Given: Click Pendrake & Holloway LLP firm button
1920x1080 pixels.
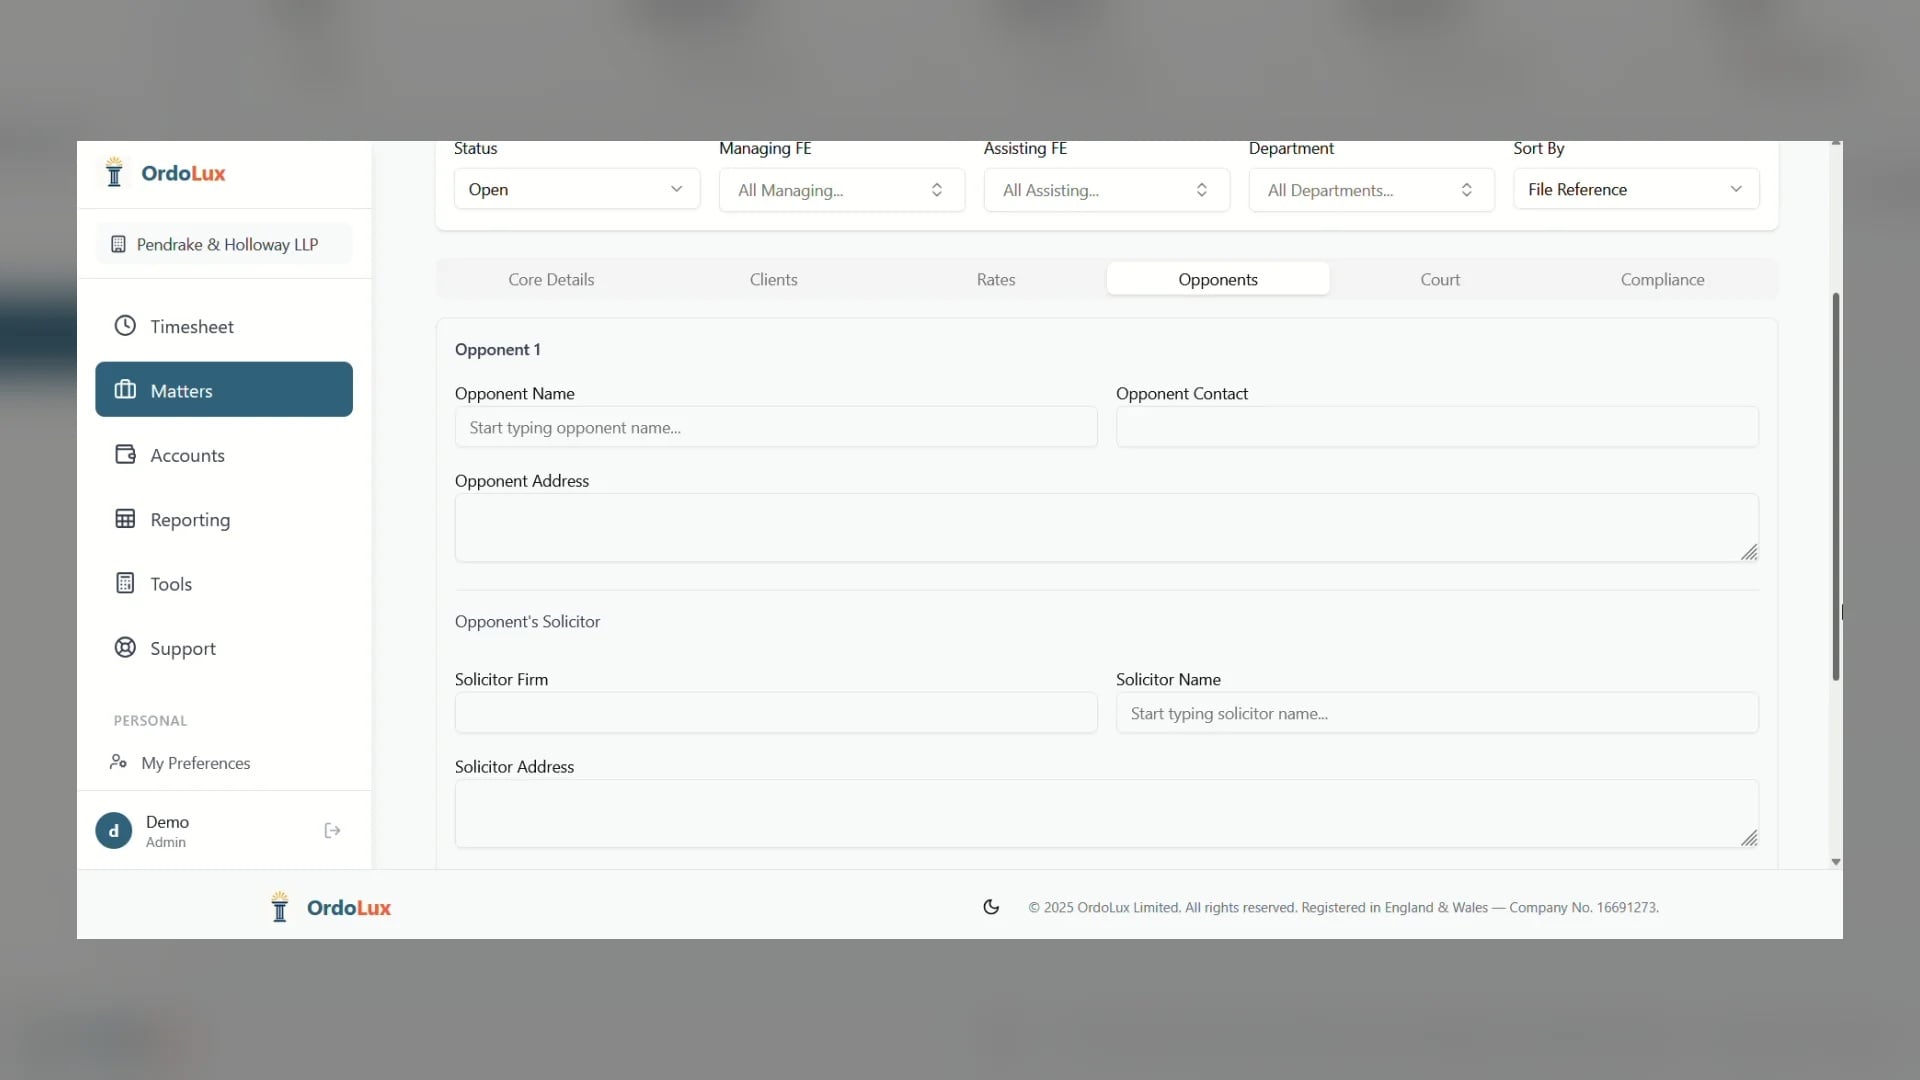Looking at the screenshot, I should pyautogui.click(x=224, y=244).
